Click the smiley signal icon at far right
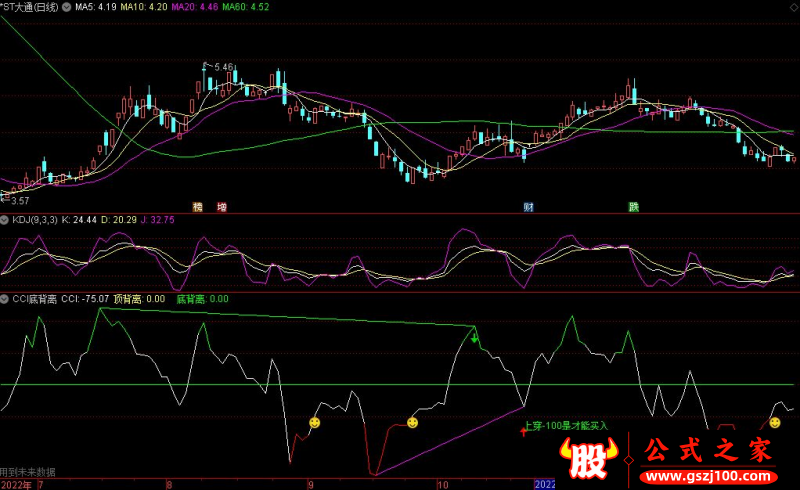Viewport: 800px width, 490px height. click(x=775, y=423)
